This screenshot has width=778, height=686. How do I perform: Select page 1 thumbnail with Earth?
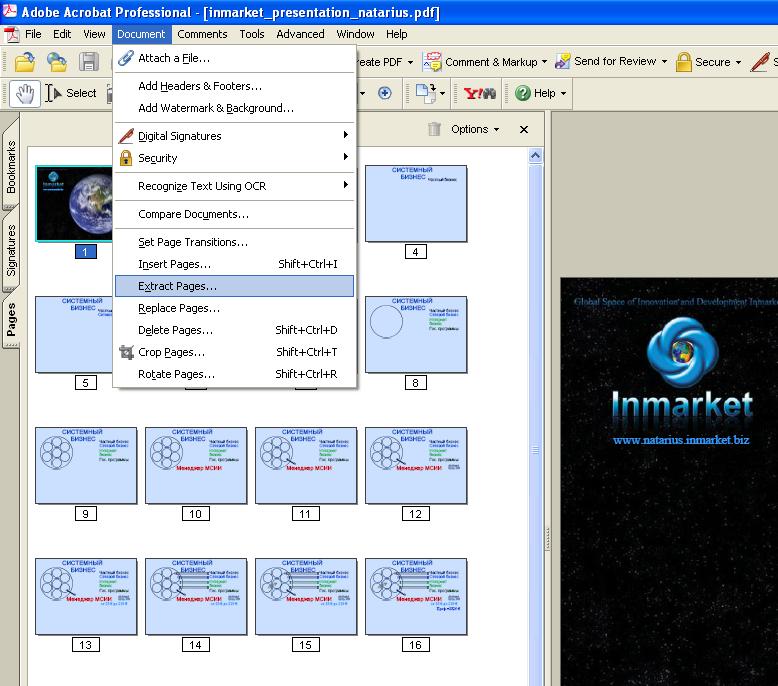click(74, 204)
